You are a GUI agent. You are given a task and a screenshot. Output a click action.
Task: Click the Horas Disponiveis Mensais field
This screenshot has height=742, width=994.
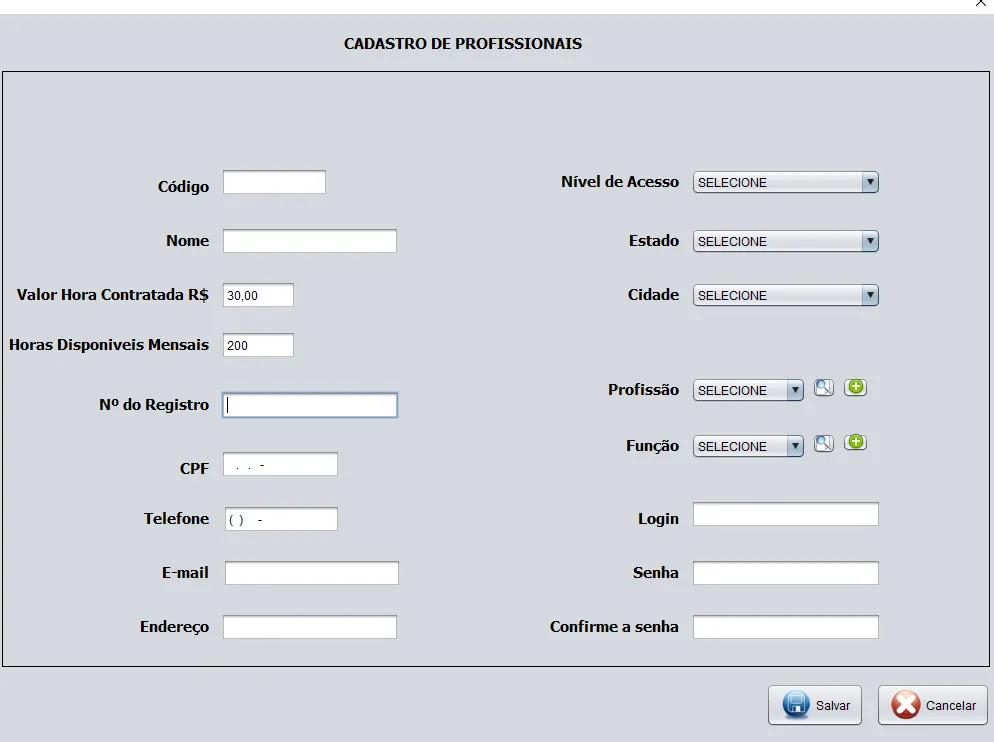(258, 345)
